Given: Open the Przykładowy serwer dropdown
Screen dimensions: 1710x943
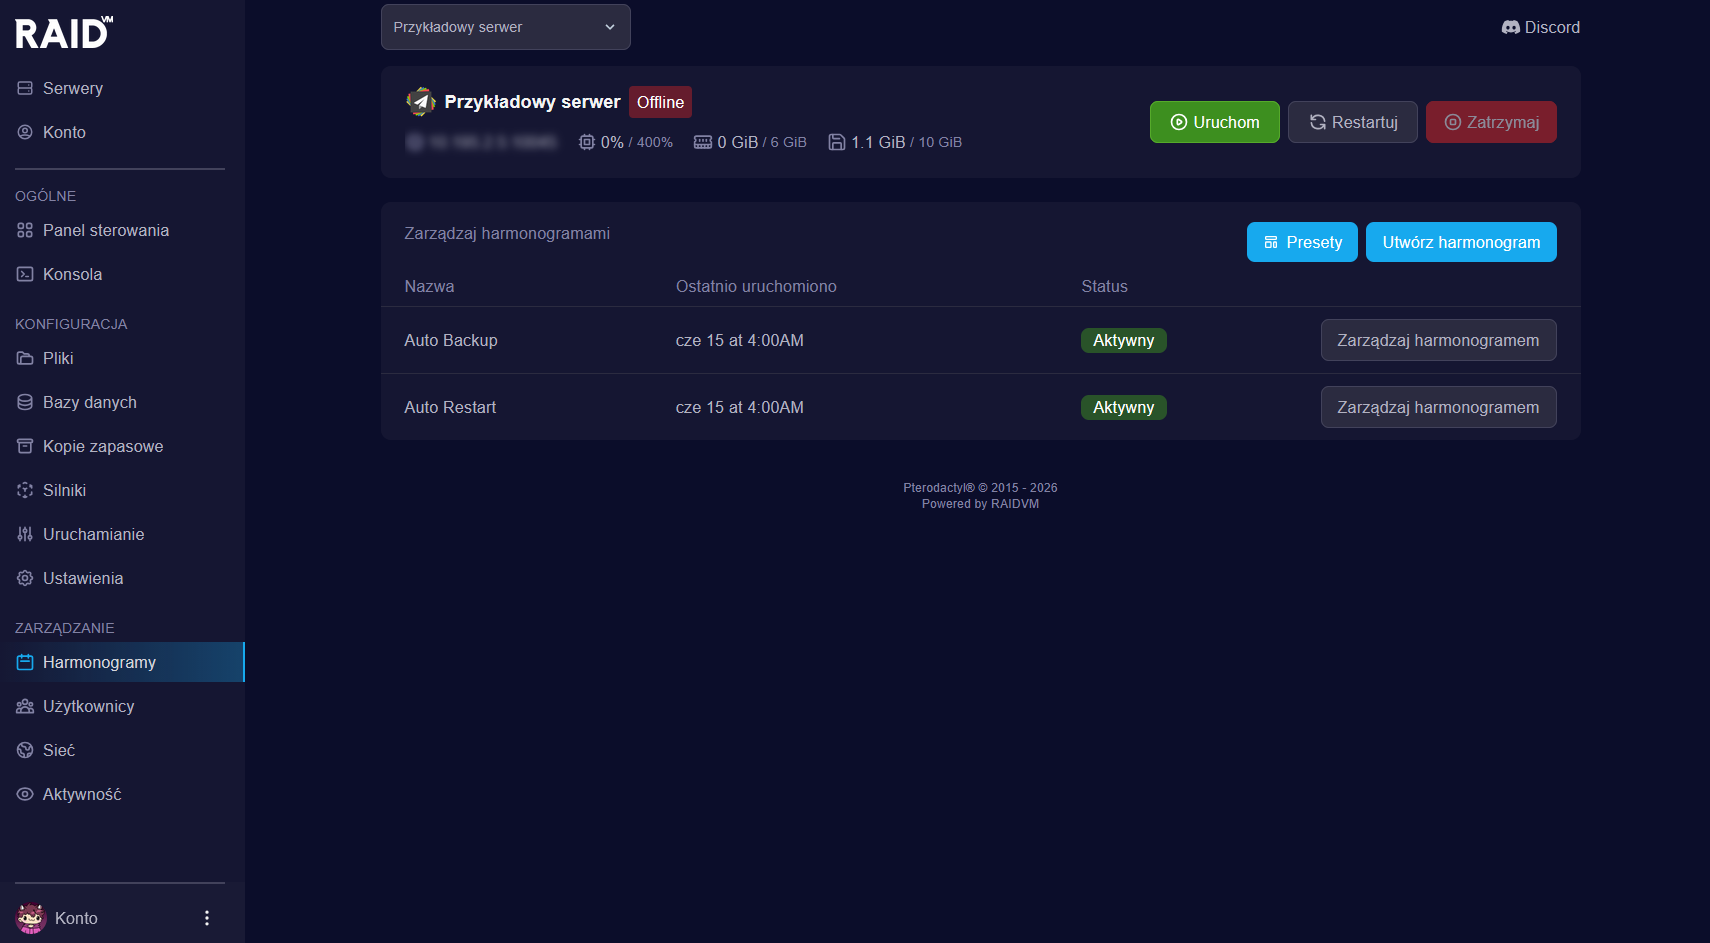Looking at the screenshot, I should click(506, 27).
